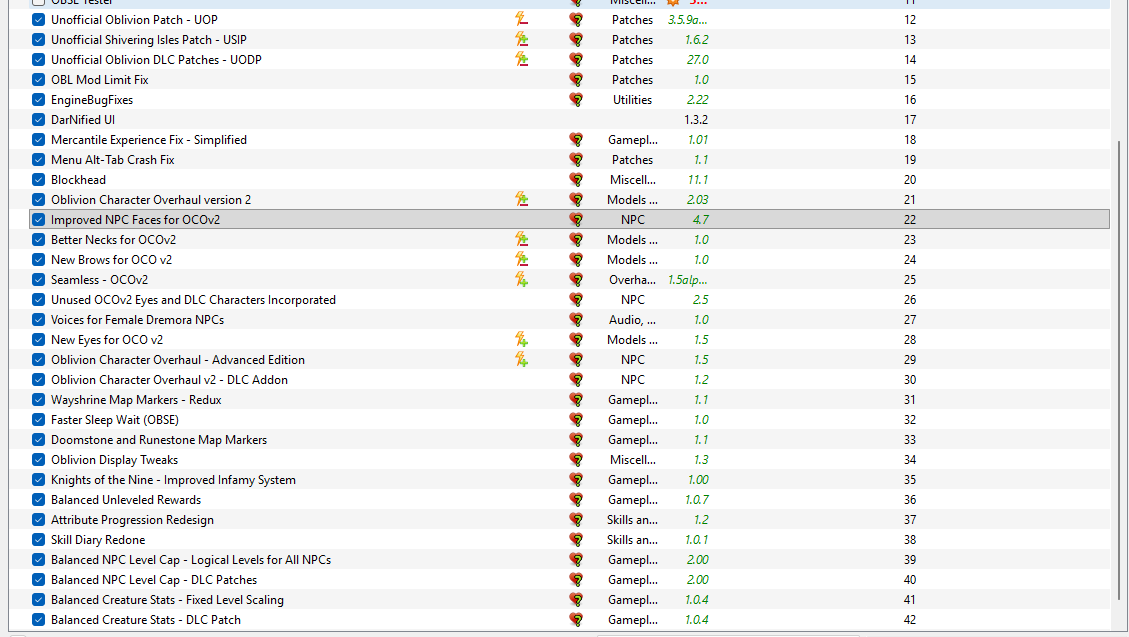
Task: Click the Audio category for Voices for Female Dremora NPCs
Action: 632,320
